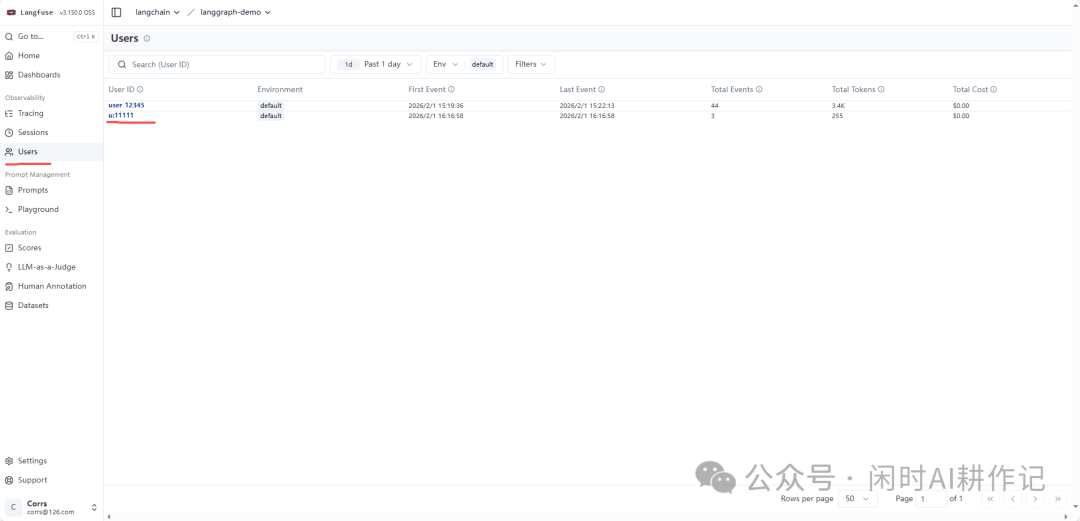1080x521 pixels.
Task: Go to the next page button
Action: tap(1035, 498)
